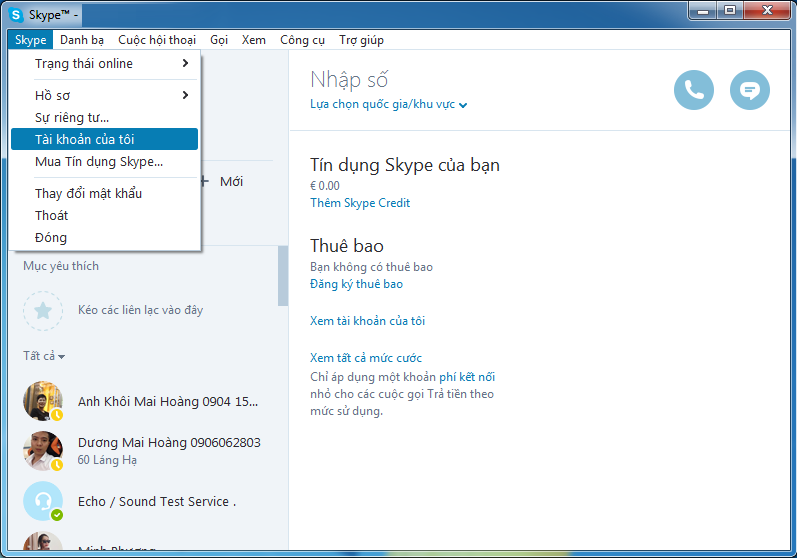The height and width of the screenshot is (558, 797).
Task: Open the Tất cả contact filter dropdown
Action: 45,356
